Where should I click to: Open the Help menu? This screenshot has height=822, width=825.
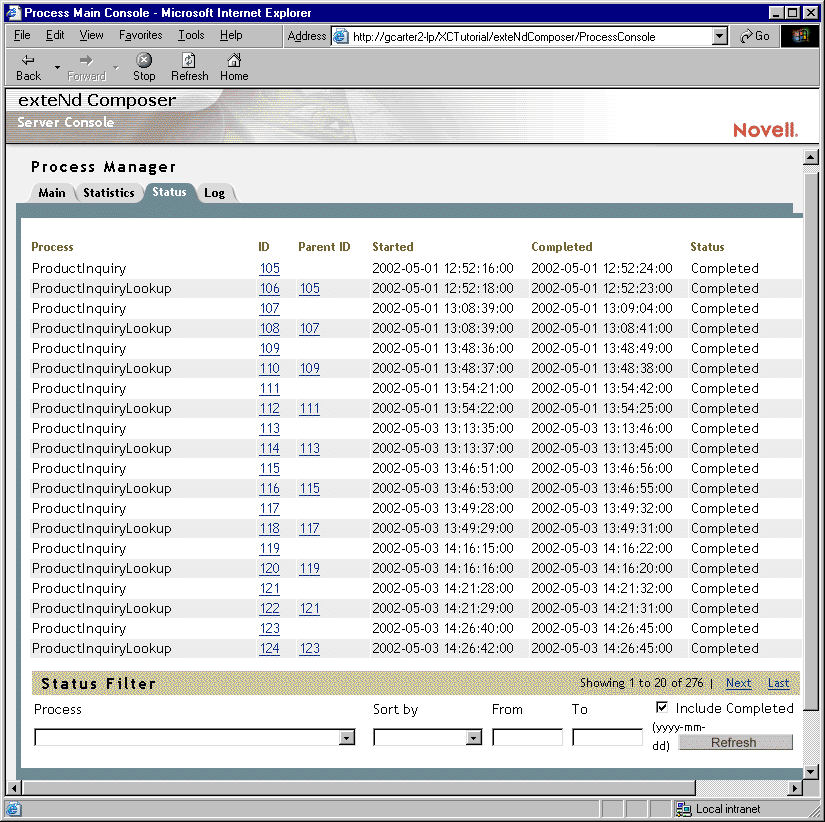point(231,35)
